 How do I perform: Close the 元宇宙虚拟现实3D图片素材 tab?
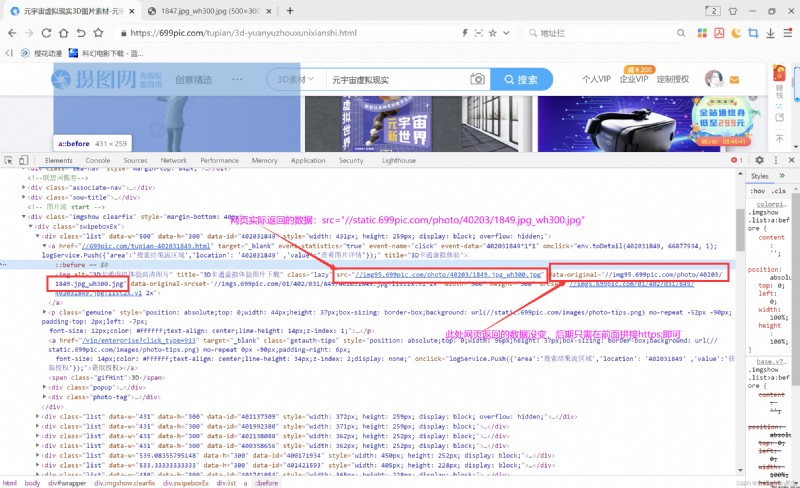(x=132, y=11)
